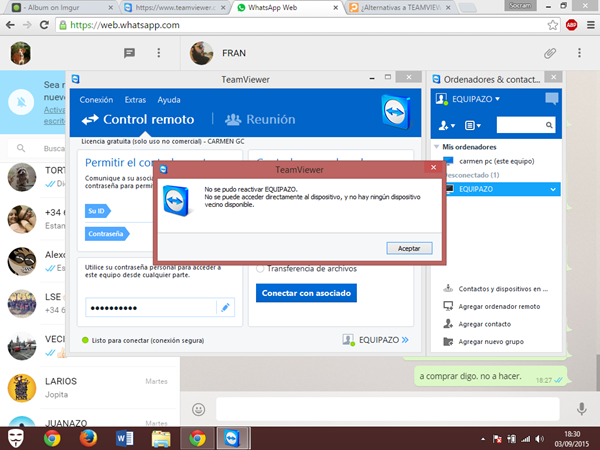600x450 pixels.
Task: Click the Conectar con asociado button
Action: click(306, 293)
